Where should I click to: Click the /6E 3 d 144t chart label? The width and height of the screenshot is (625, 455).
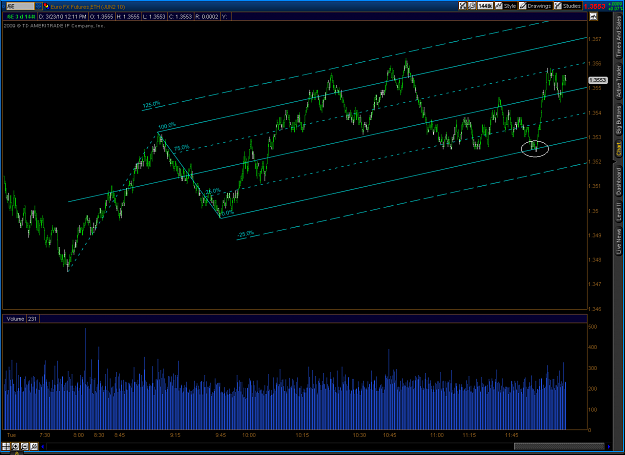pyautogui.click(x=21, y=16)
